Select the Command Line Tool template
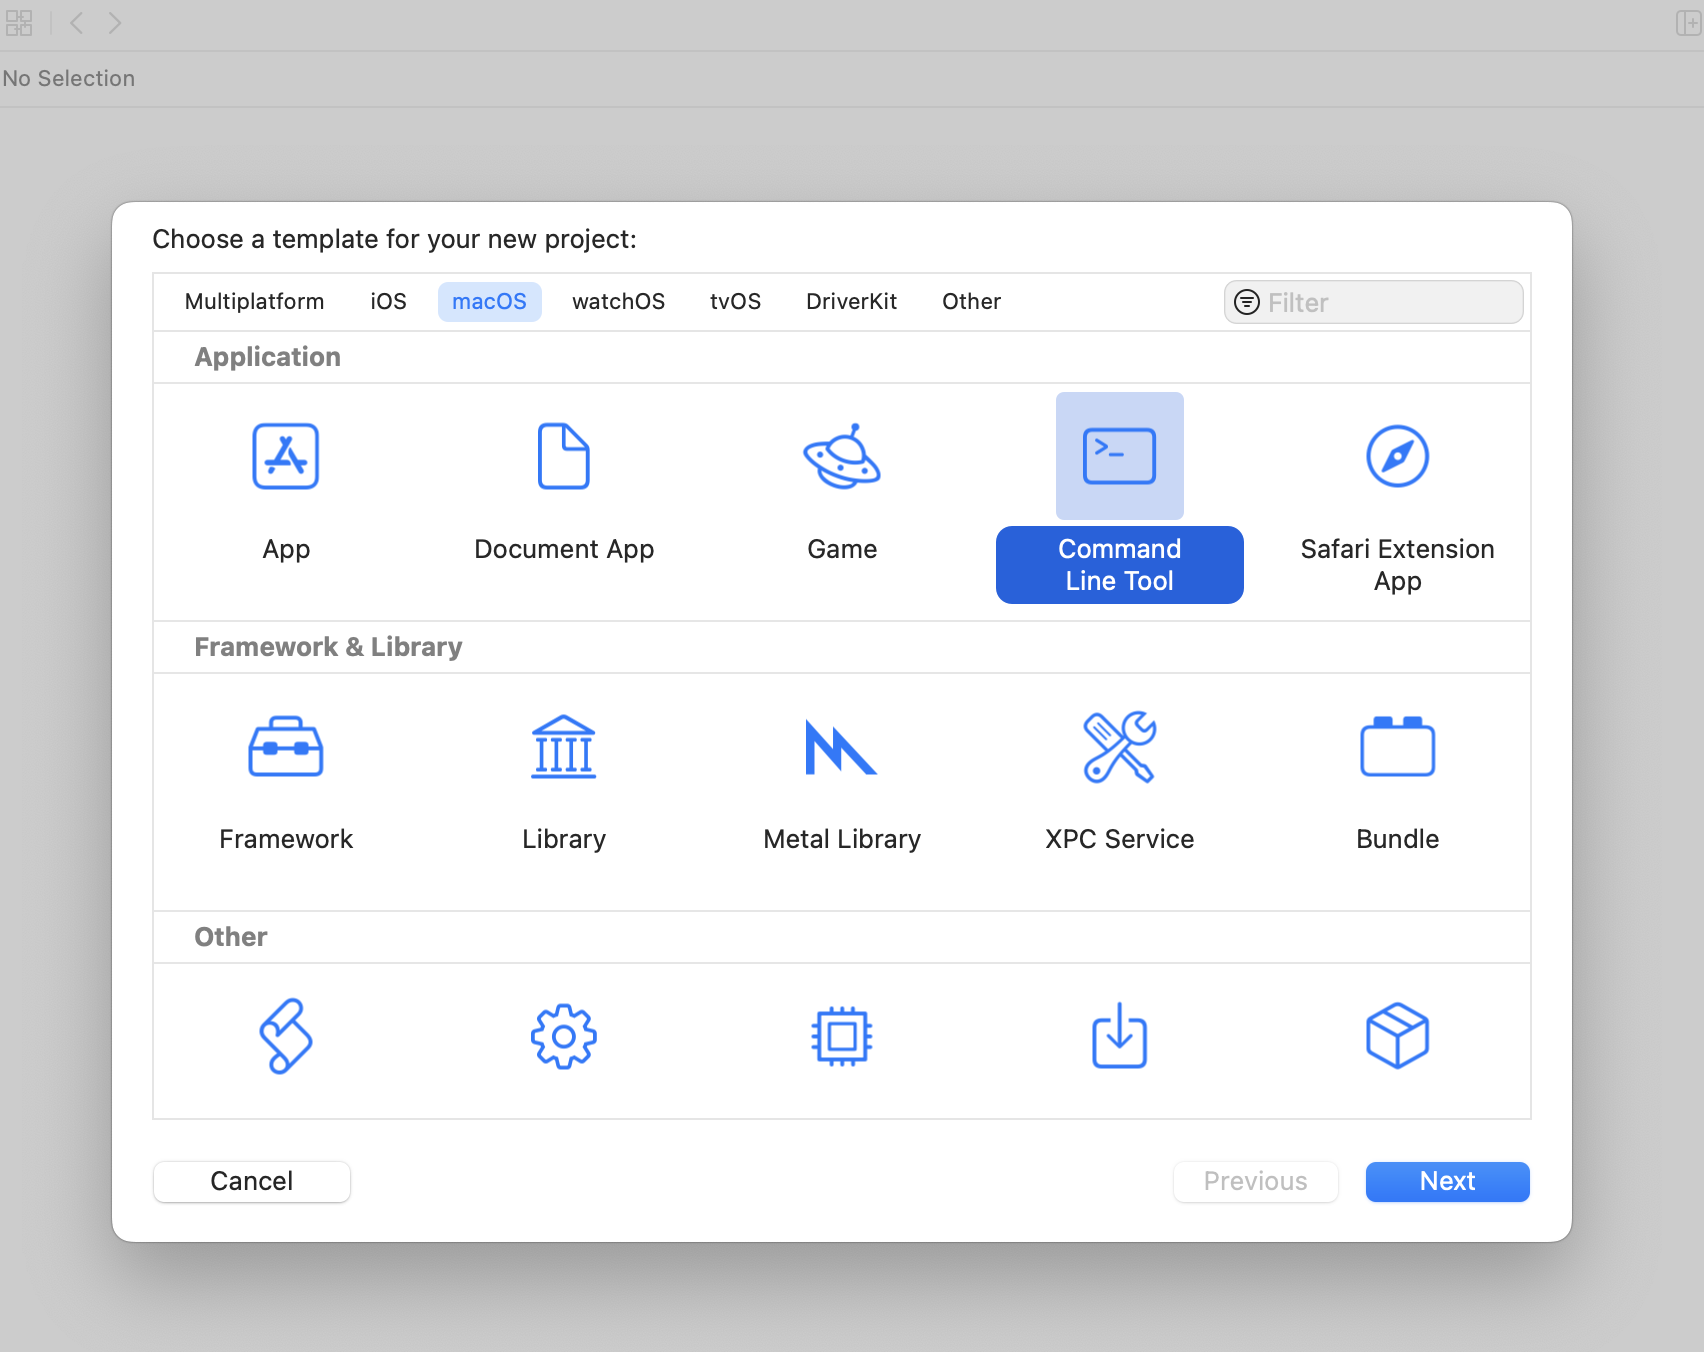Screen dimensions: 1704x1352 click(x=1120, y=456)
